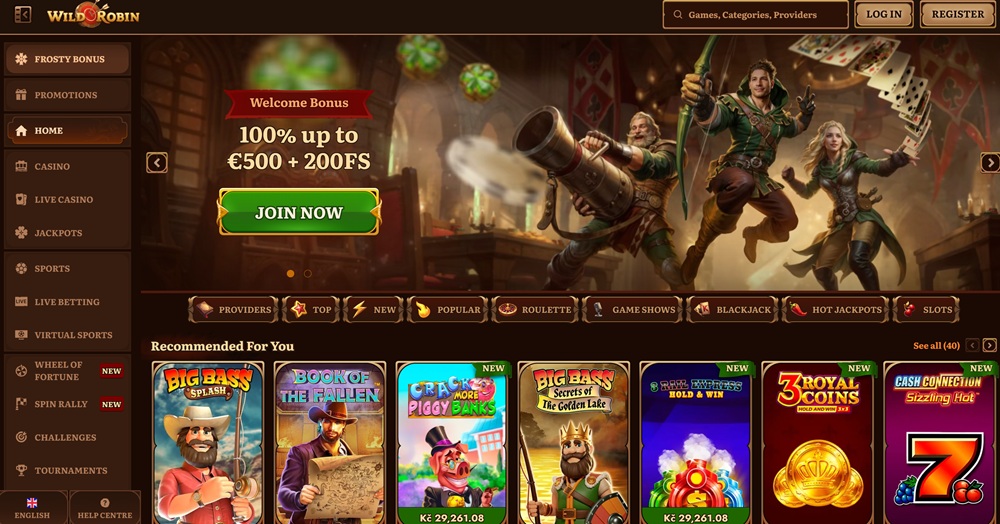The width and height of the screenshot is (1000, 524).
Task: Open the Help Centre
Action: point(105,507)
